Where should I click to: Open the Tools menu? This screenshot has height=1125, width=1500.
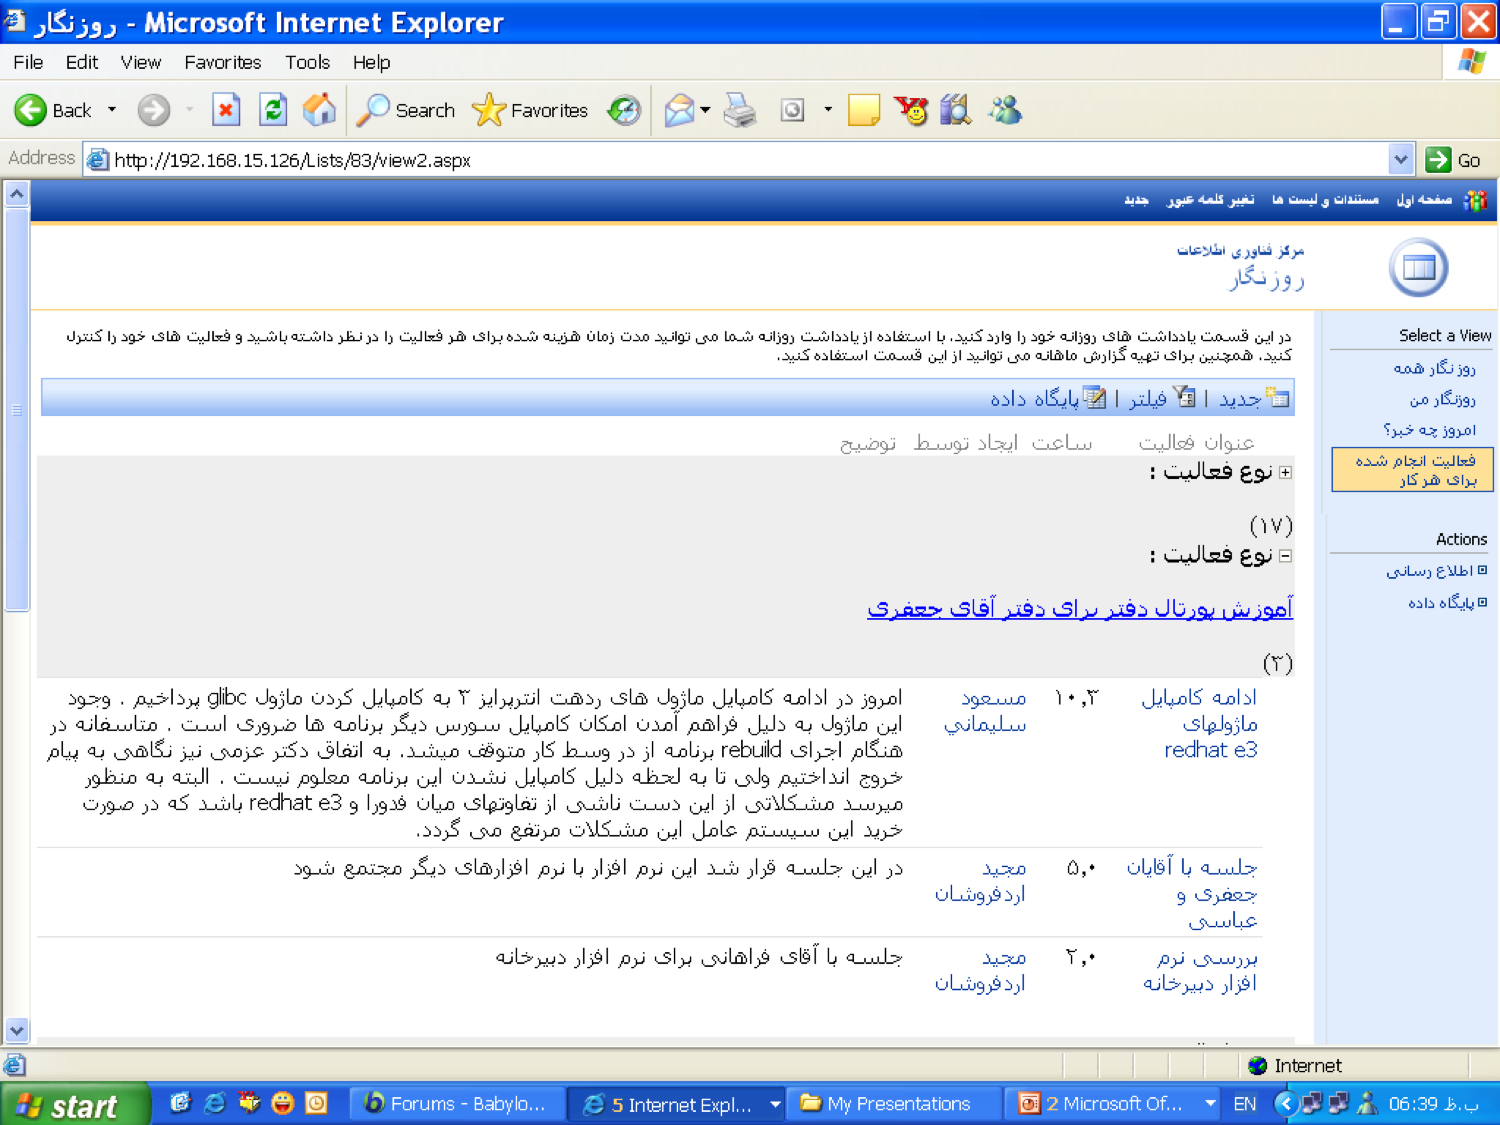pos(307,62)
